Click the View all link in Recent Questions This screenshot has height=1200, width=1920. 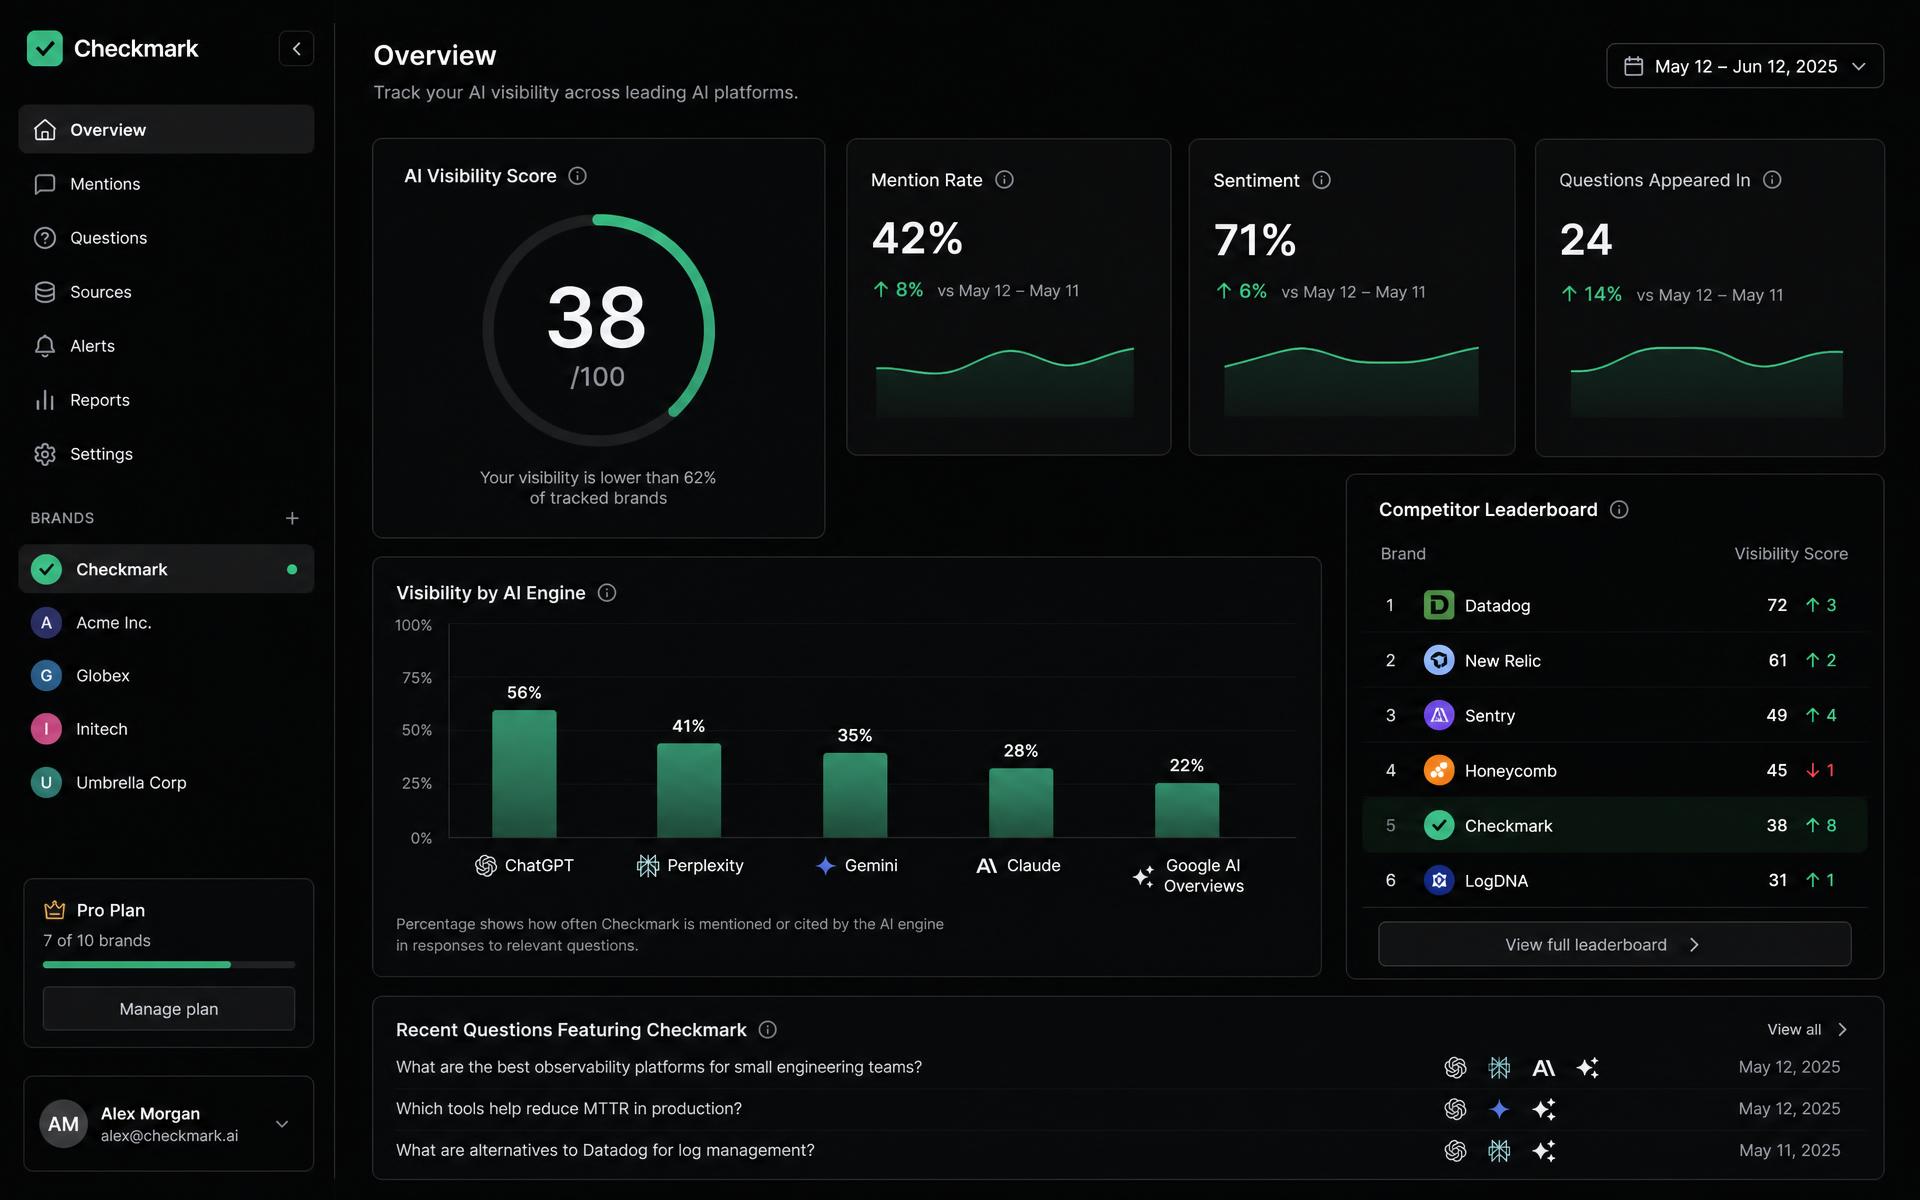click(1794, 1030)
